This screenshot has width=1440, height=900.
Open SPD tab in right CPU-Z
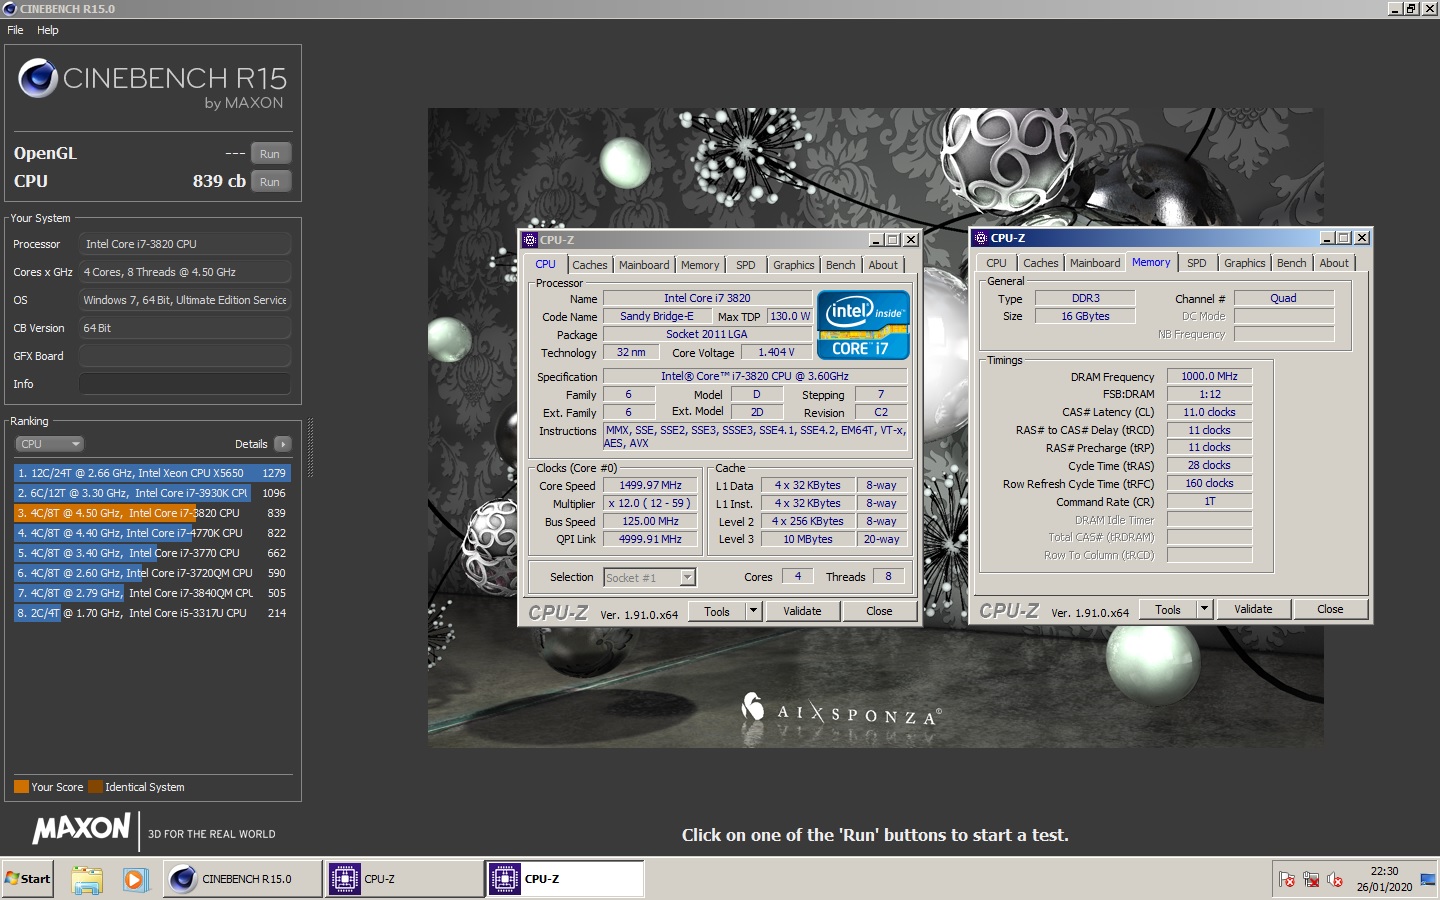(1197, 263)
